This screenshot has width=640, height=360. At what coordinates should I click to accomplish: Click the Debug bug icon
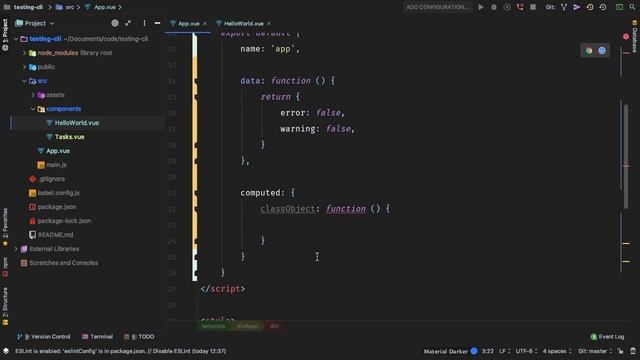494,7
